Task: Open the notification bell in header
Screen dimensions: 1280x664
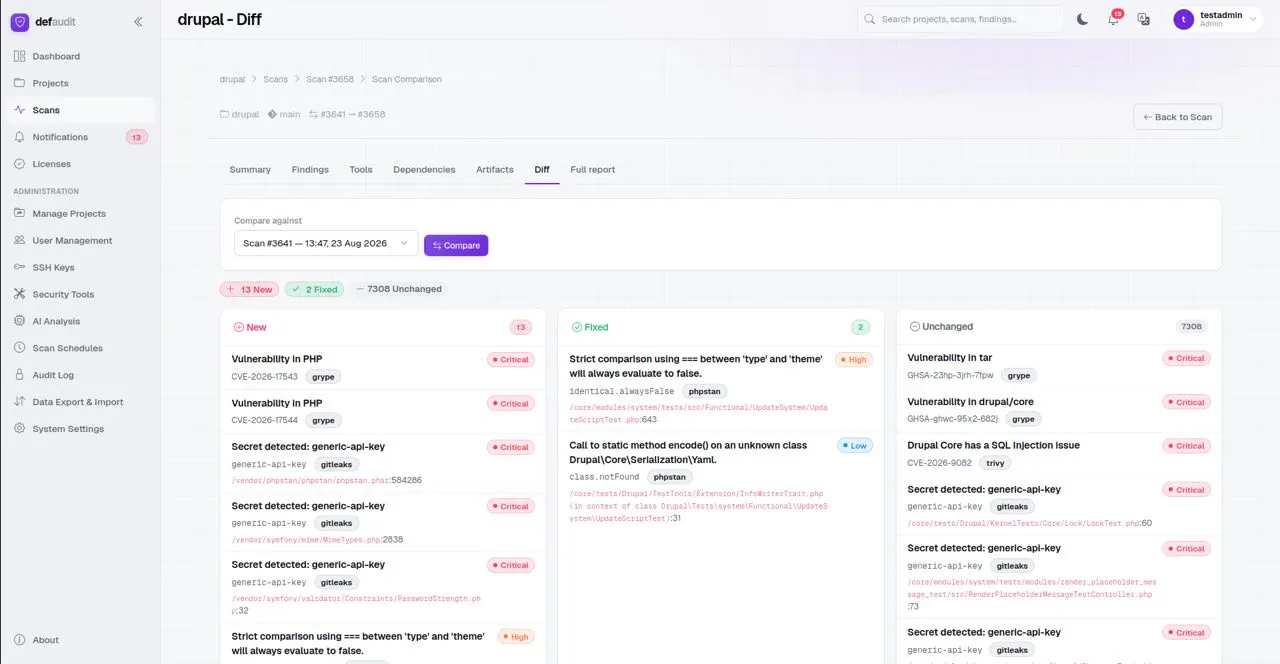Action: coord(1113,19)
